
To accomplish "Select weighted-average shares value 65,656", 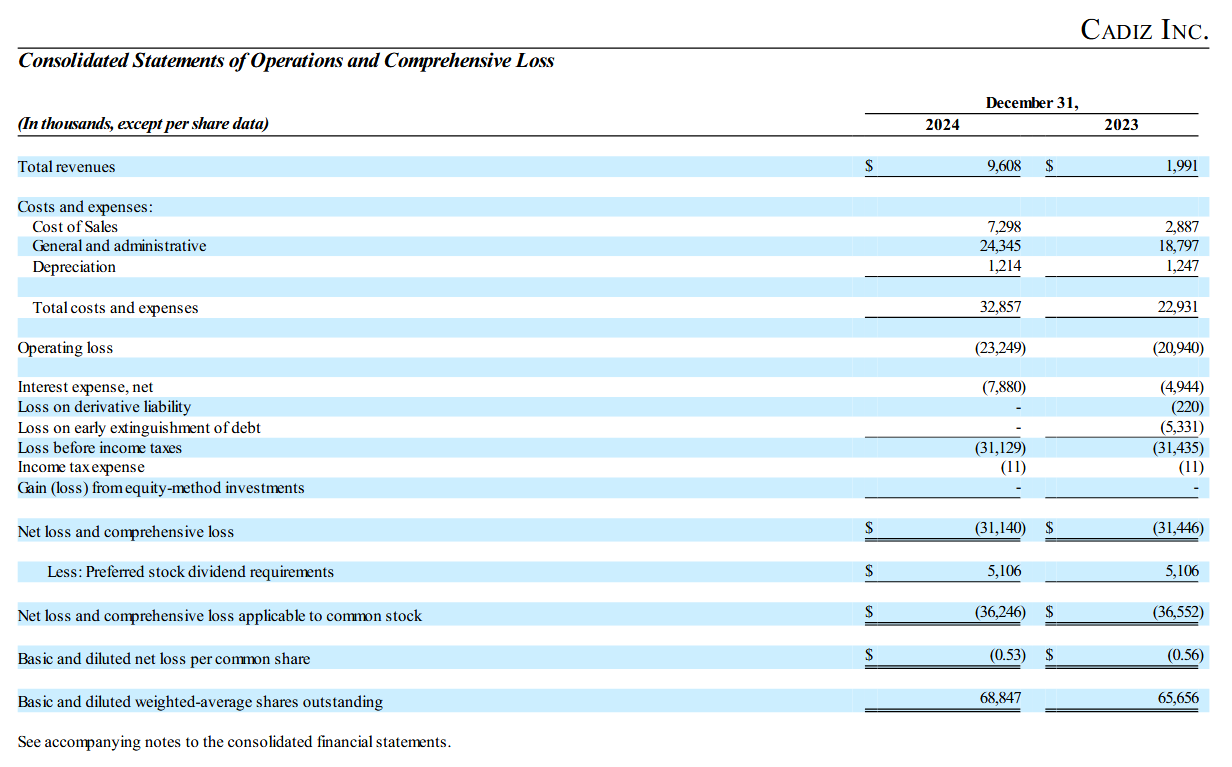I will [1178, 697].
